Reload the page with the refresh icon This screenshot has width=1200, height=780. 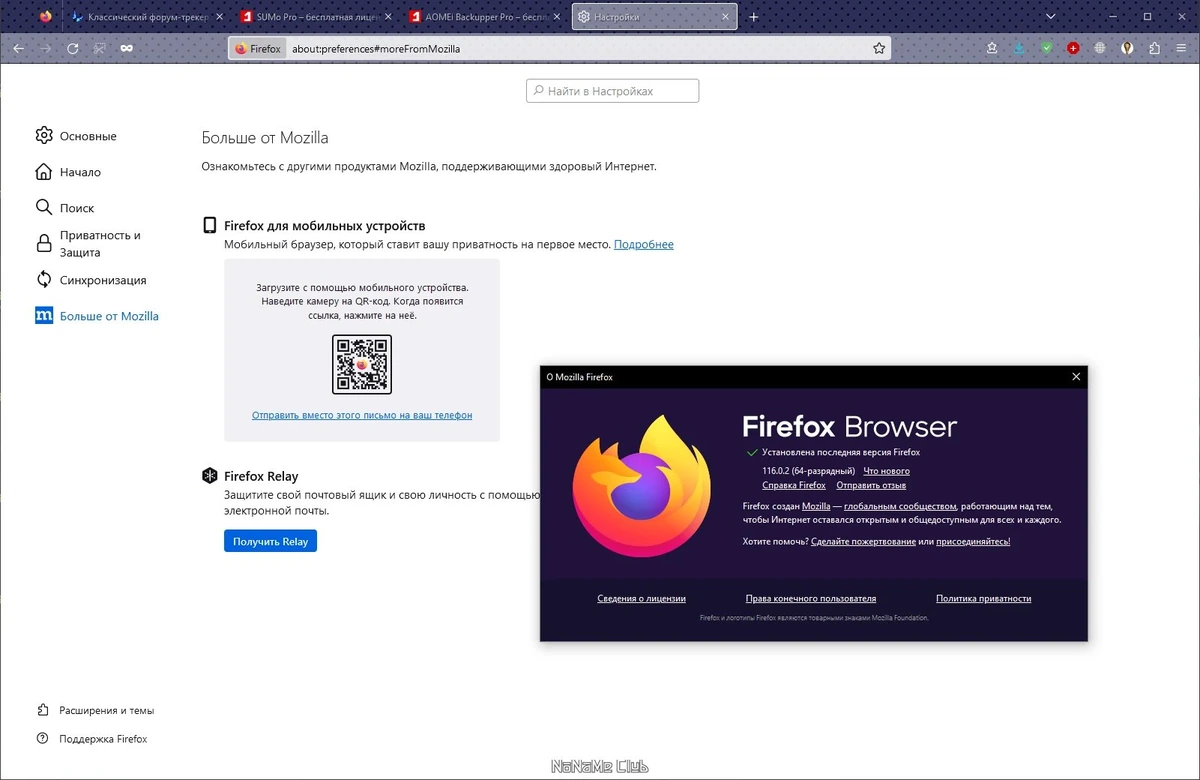click(x=73, y=48)
